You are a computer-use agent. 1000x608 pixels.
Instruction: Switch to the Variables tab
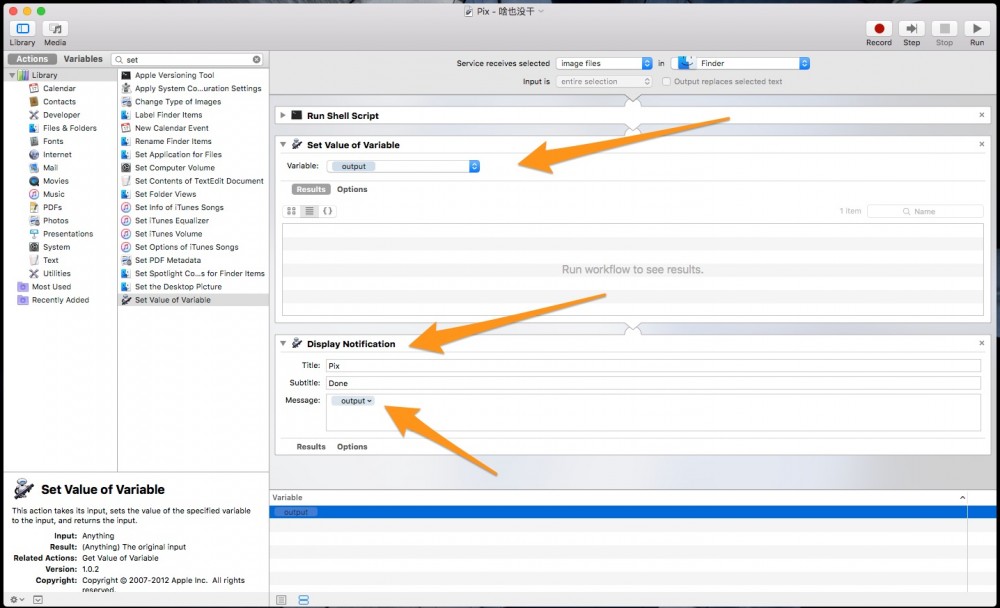[83, 58]
